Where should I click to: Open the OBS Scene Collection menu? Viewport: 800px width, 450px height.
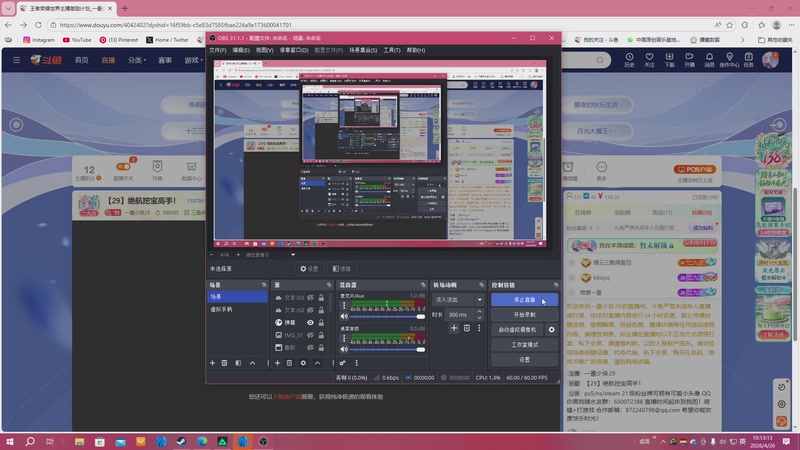point(363,50)
